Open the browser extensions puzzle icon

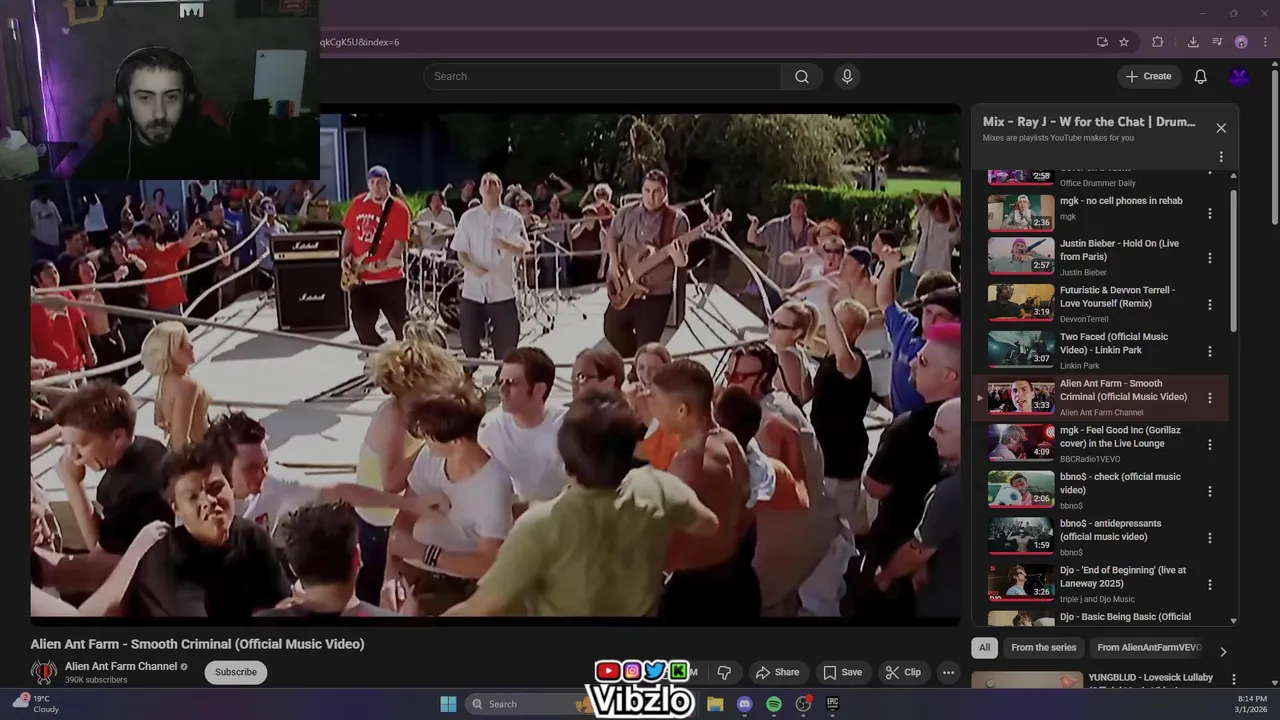(x=1157, y=42)
